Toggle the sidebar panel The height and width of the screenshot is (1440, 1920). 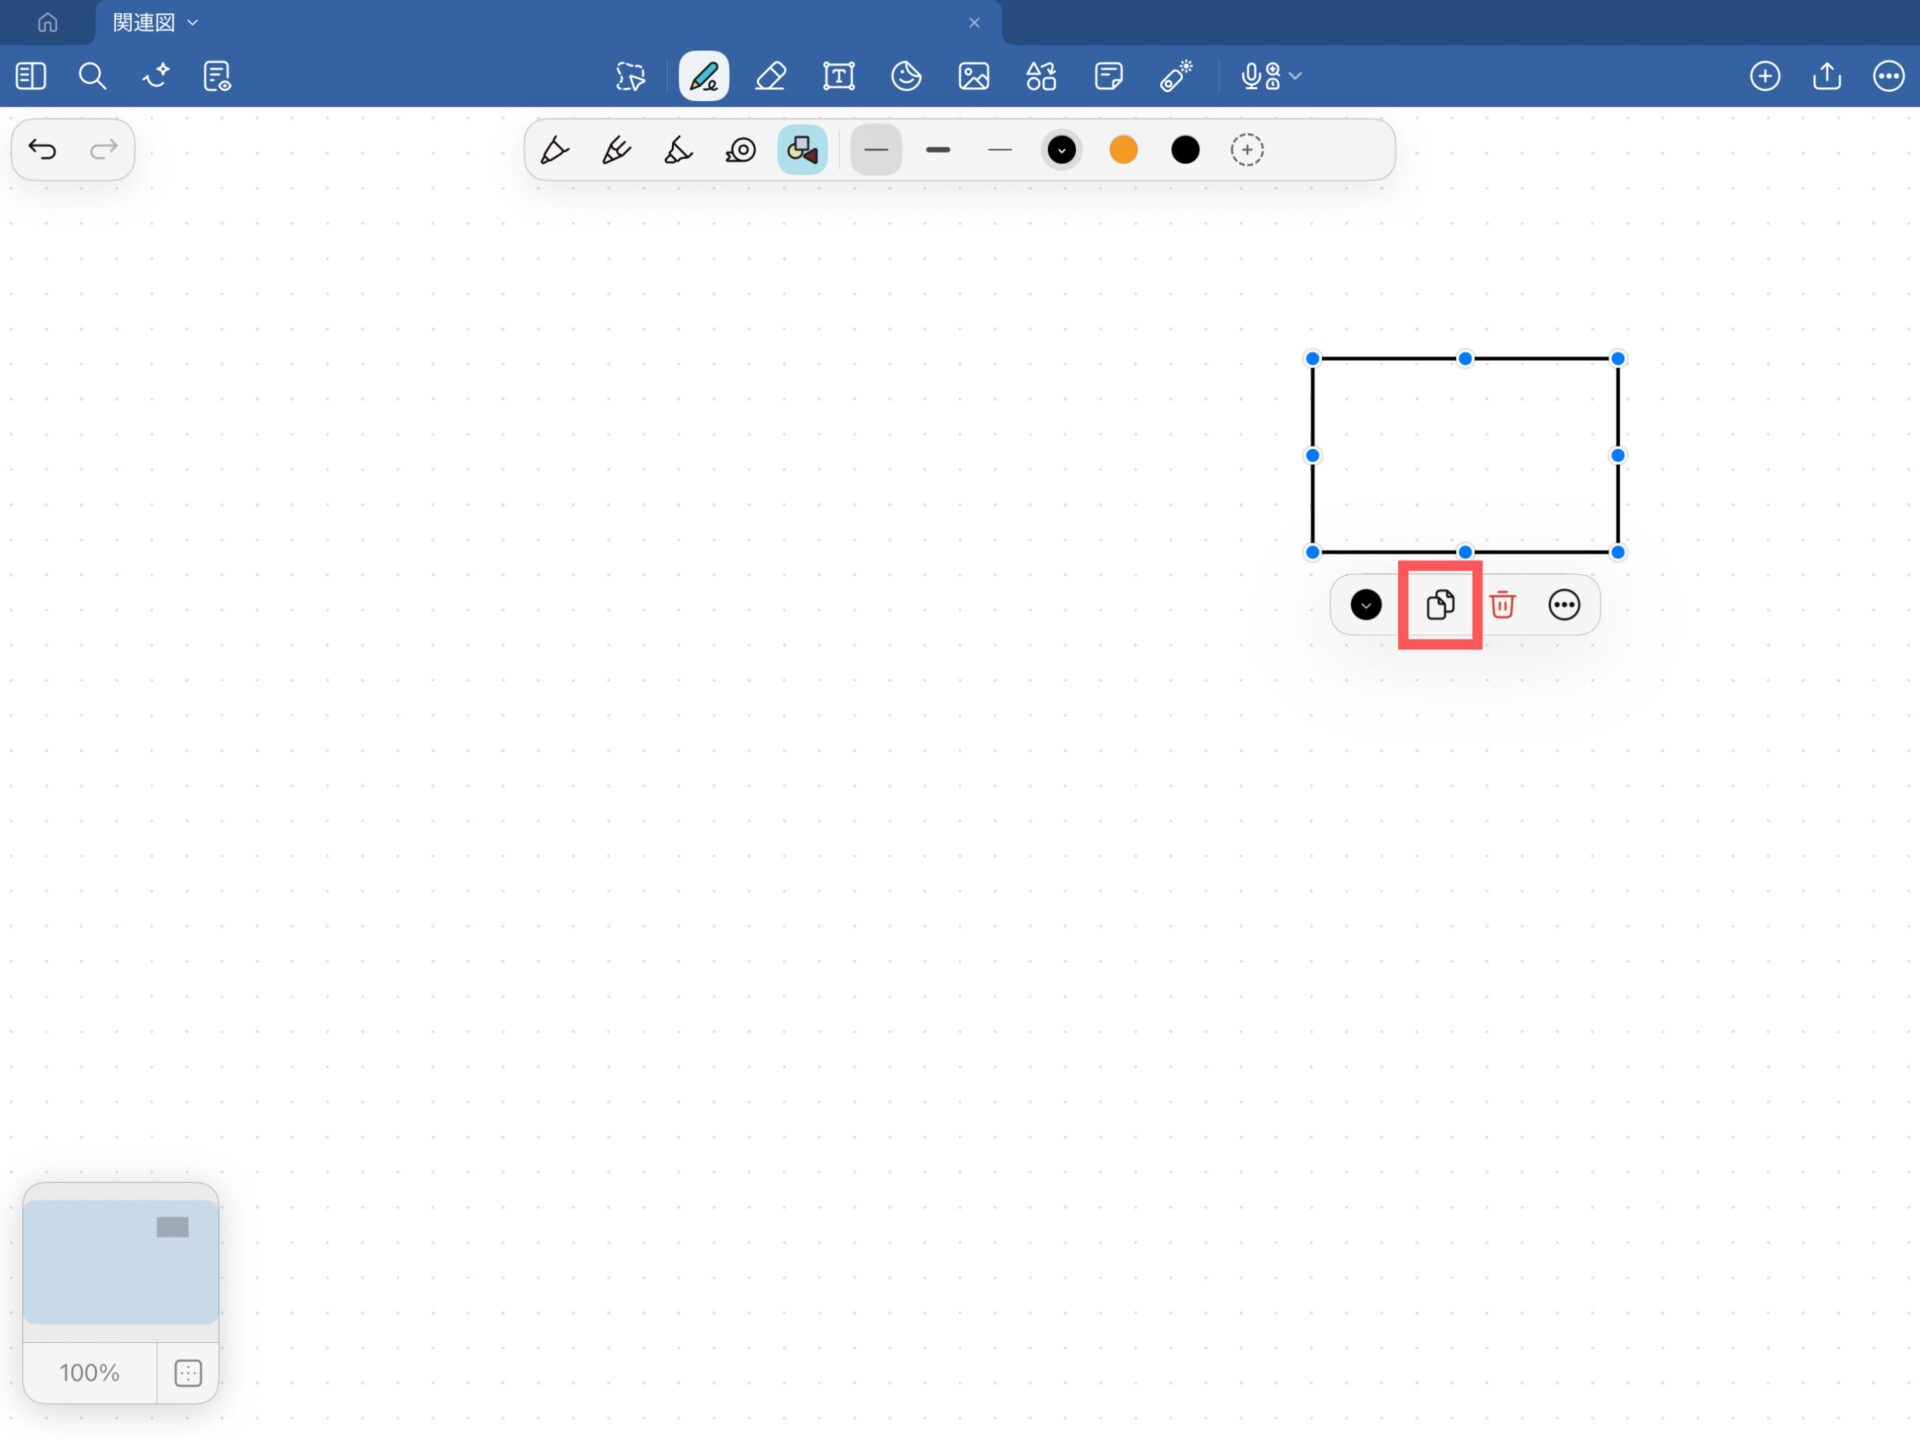pyautogui.click(x=31, y=76)
